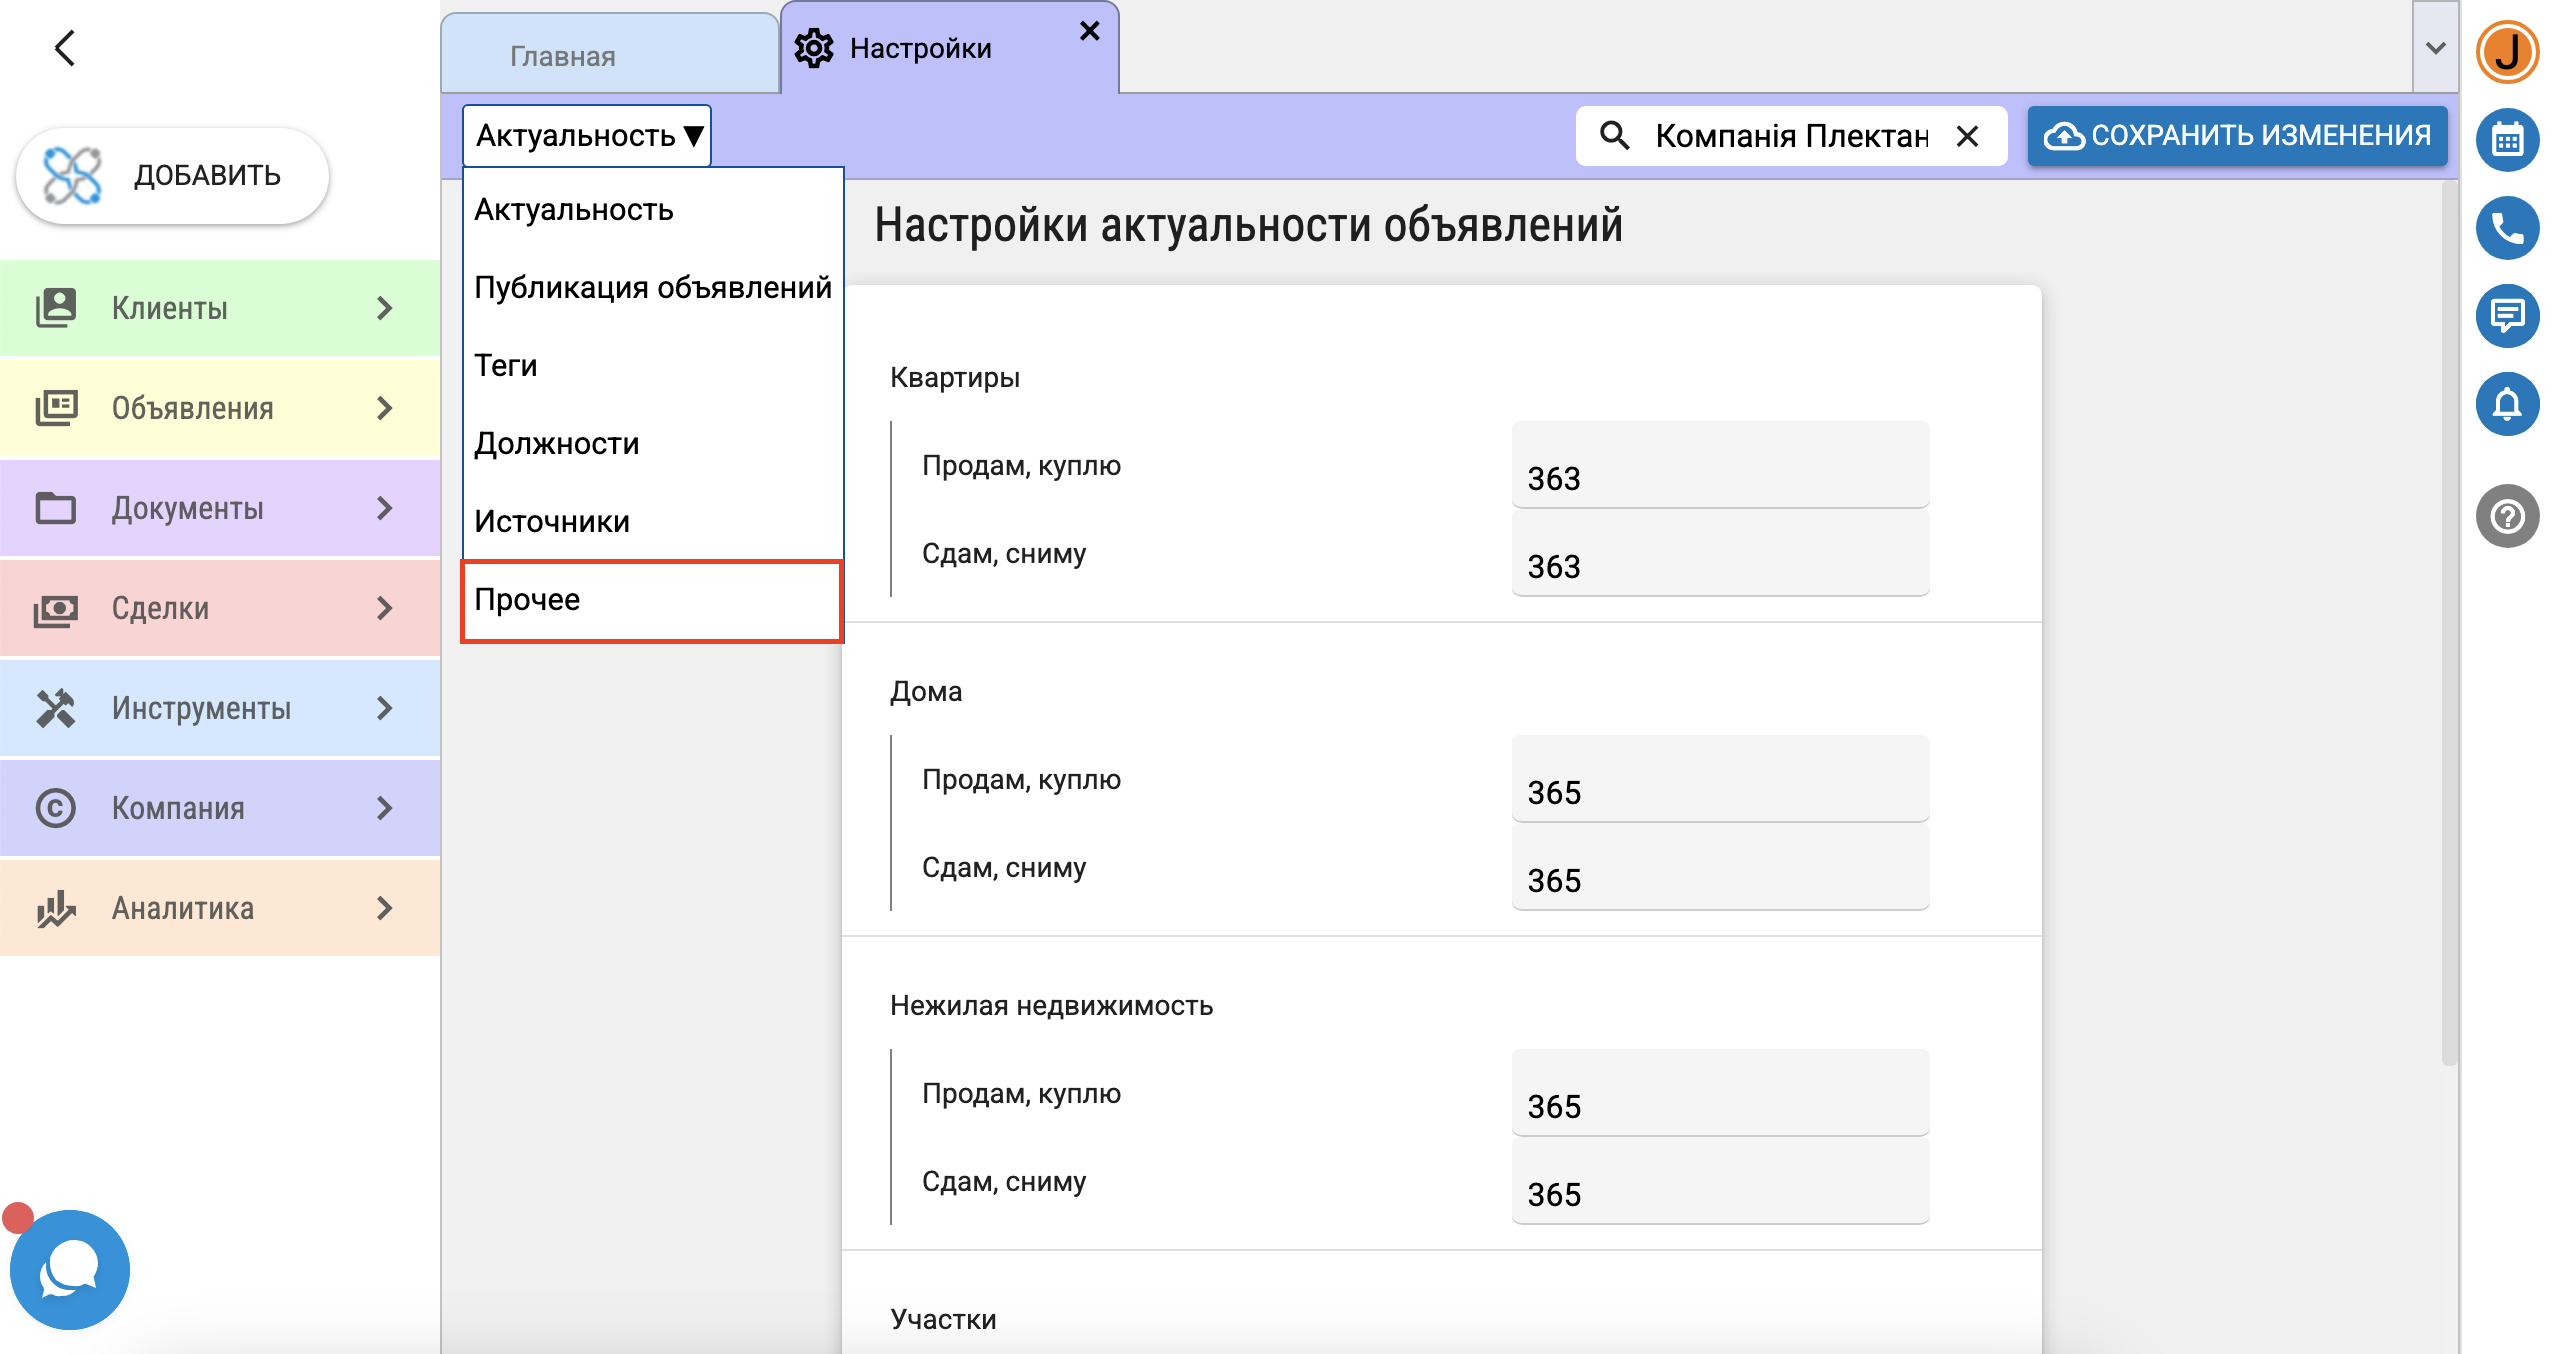Open the support chat bubble widget

tap(70, 1269)
